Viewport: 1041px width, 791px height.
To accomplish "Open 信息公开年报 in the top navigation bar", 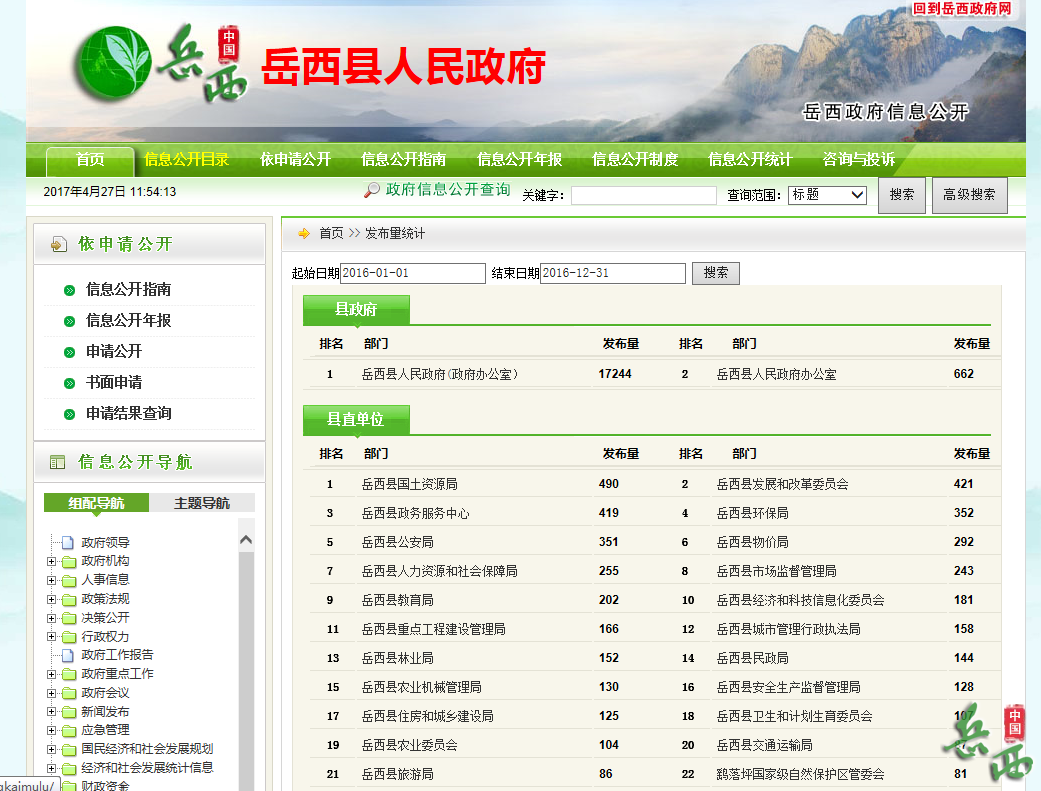I will [519, 159].
